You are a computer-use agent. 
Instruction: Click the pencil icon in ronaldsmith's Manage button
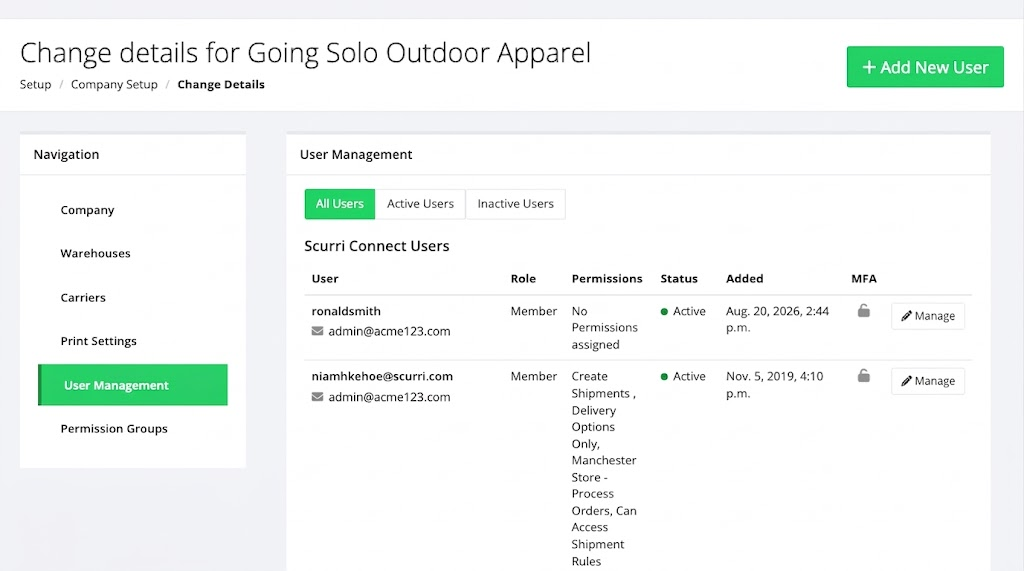point(906,316)
